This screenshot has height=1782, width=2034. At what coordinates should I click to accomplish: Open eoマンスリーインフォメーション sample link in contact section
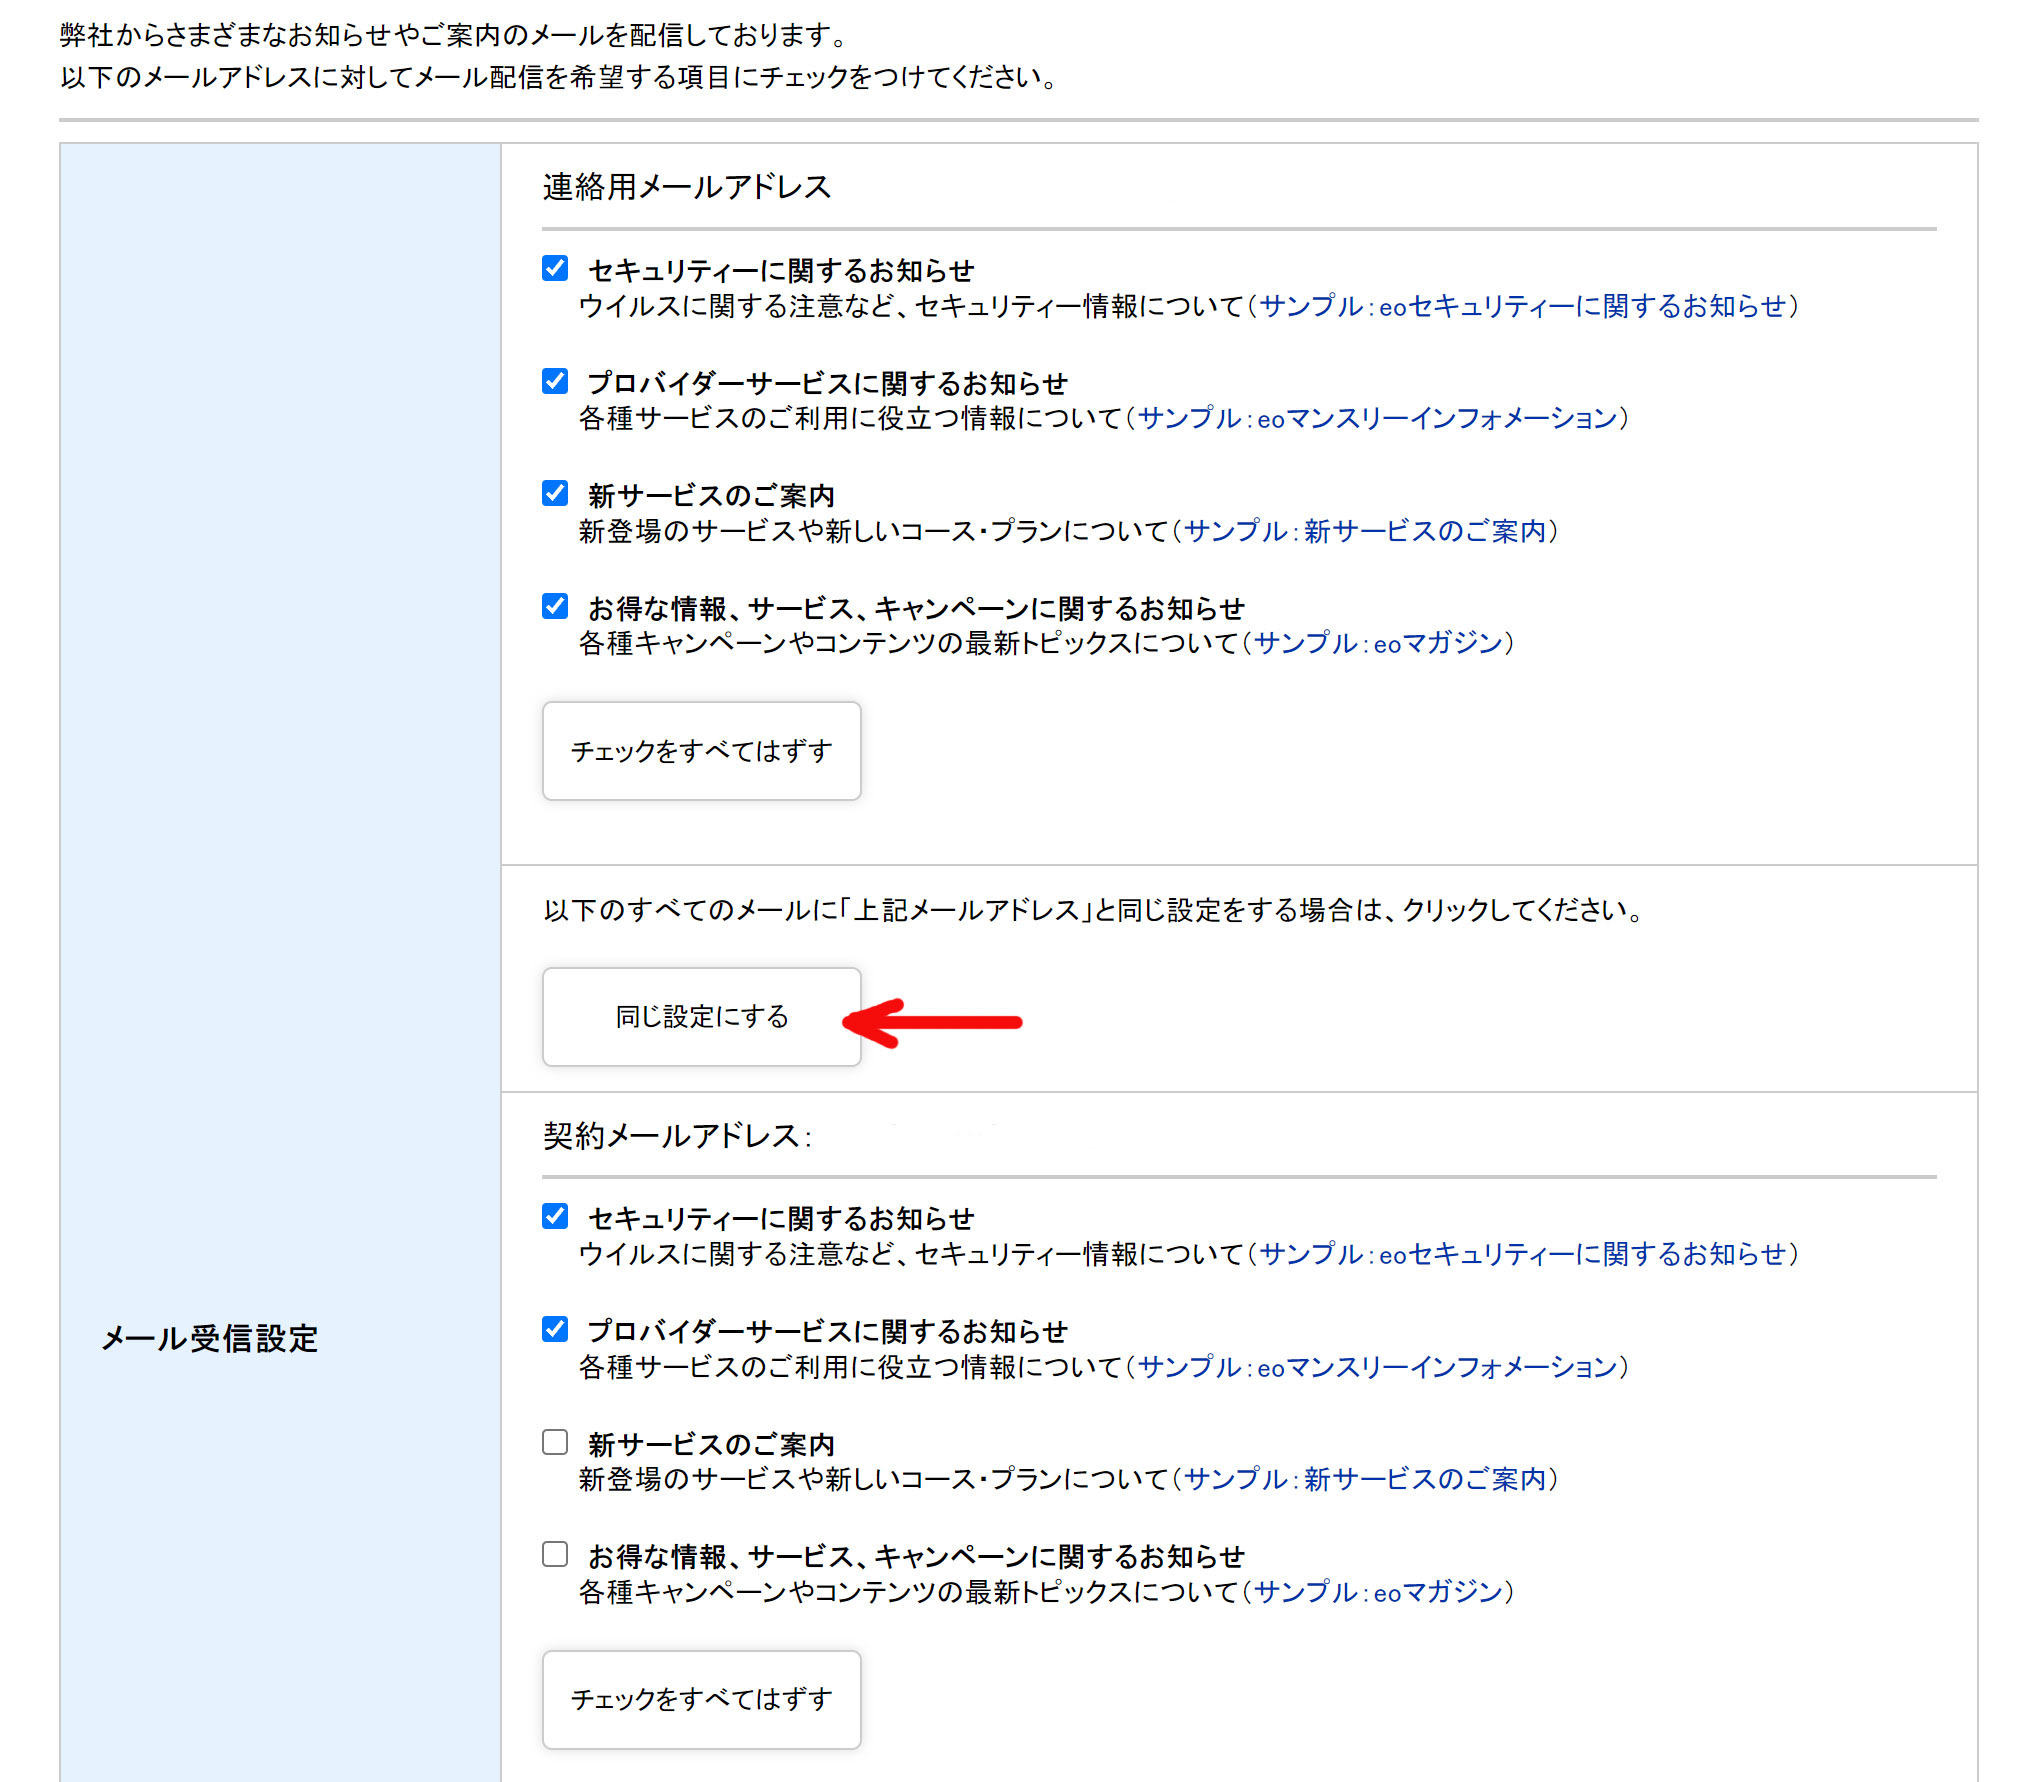point(1377,418)
